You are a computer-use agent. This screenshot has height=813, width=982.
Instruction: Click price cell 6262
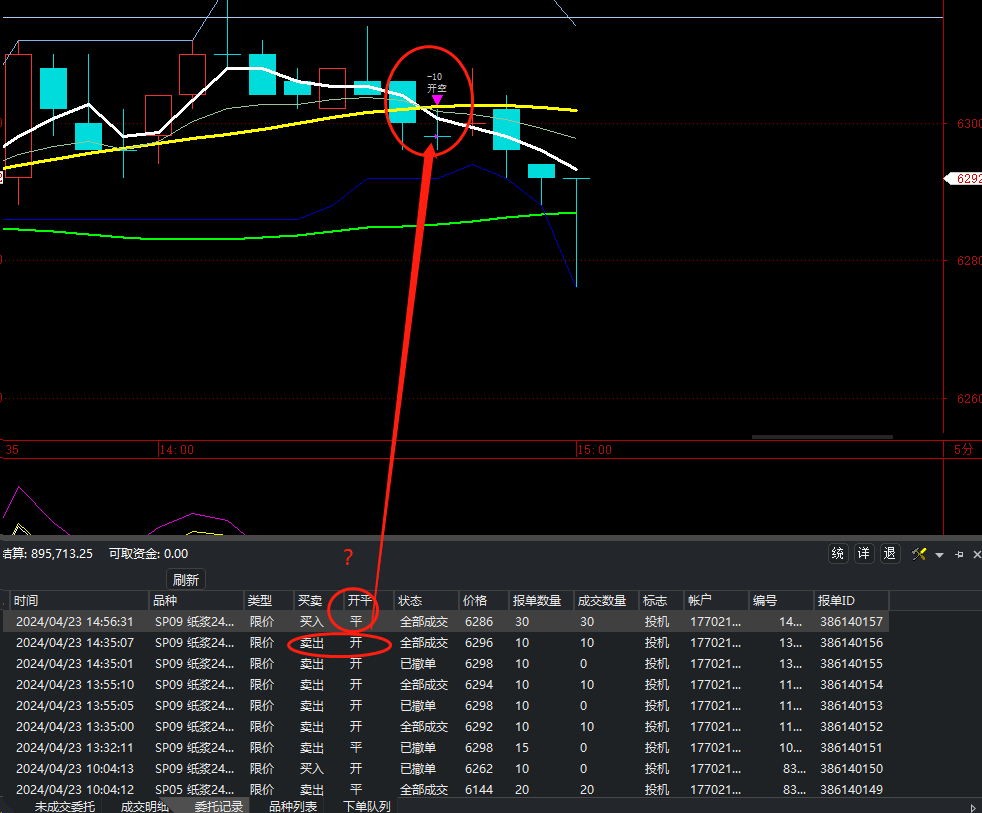click(x=478, y=769)
